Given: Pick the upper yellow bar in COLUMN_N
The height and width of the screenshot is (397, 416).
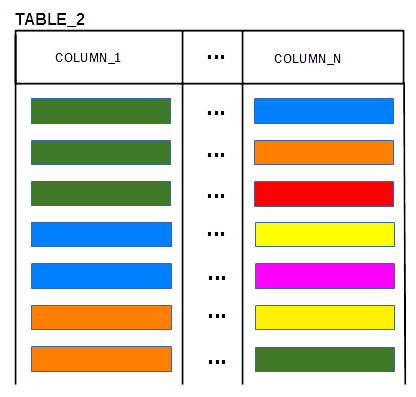Looking at the screenshot, I should coord(325,235).
